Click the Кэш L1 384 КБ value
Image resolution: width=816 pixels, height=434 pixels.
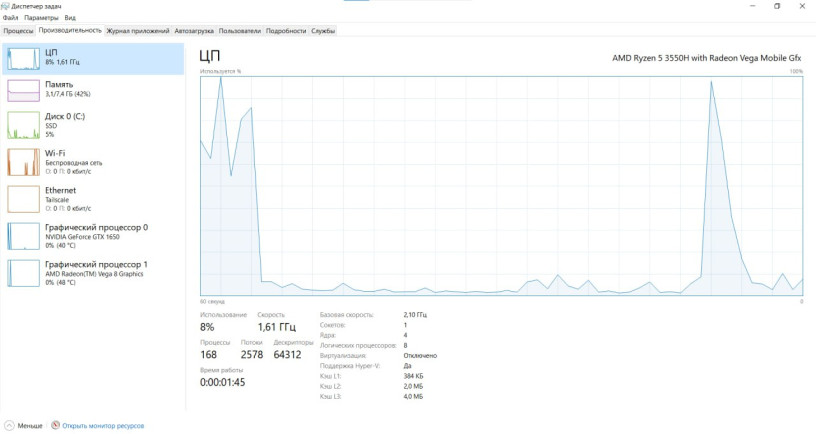413,376
